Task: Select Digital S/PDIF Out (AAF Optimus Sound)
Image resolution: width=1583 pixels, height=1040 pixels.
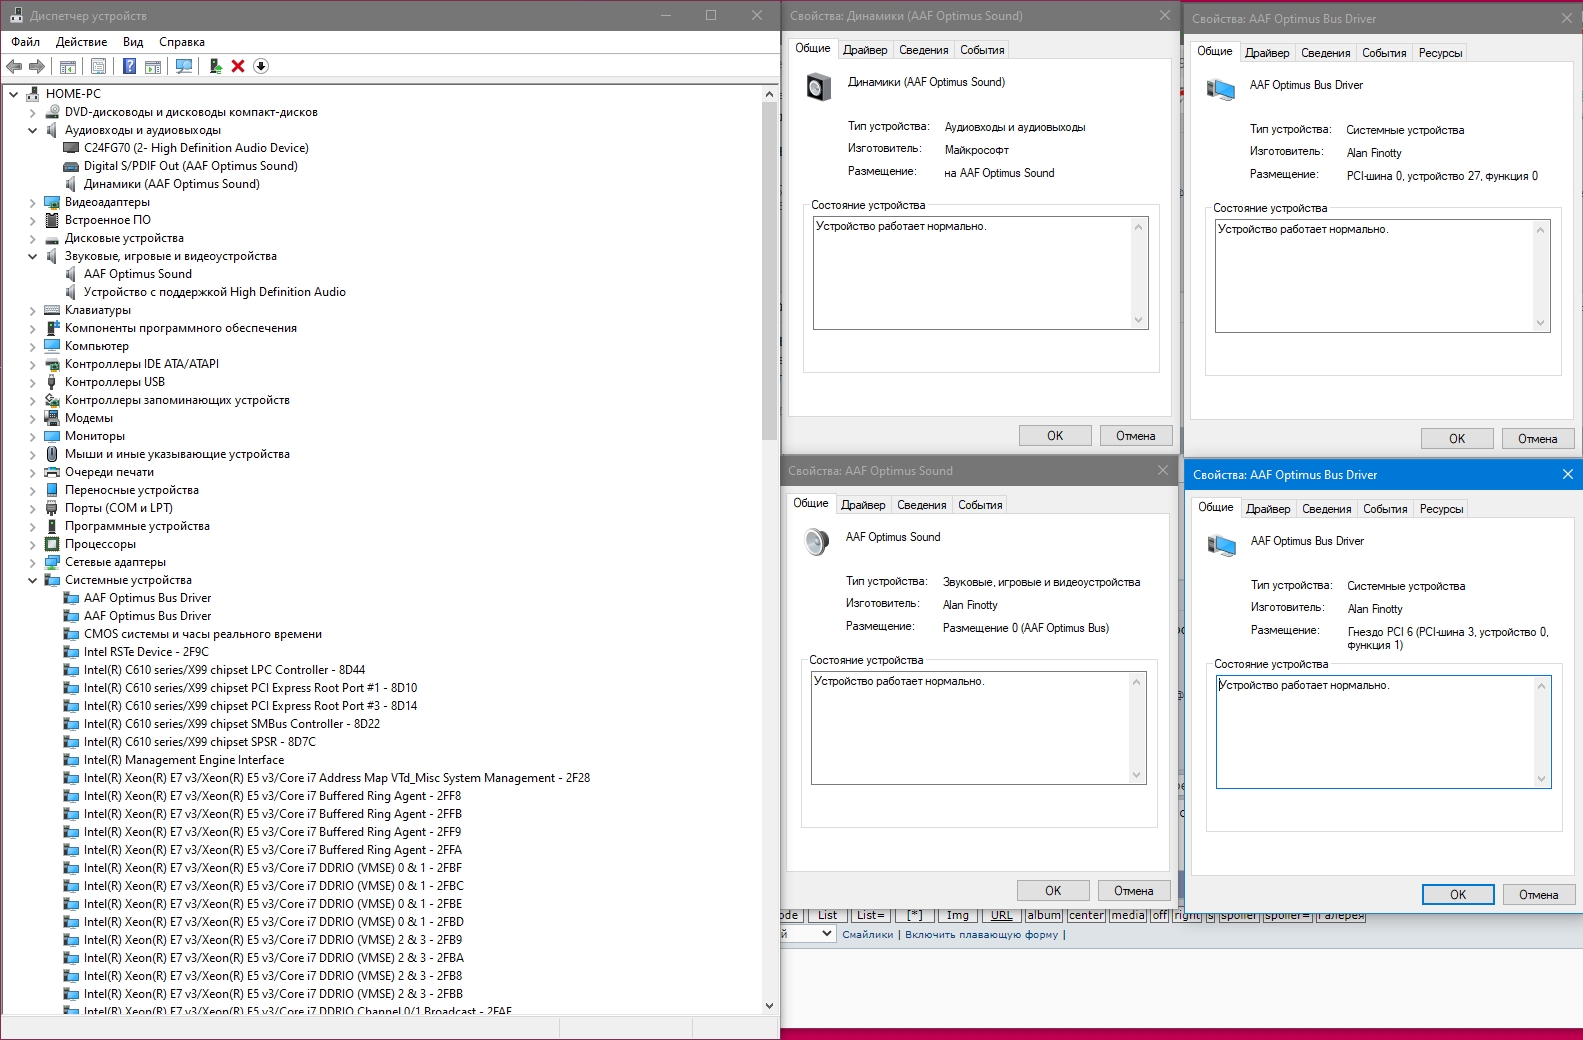Action: (x=190, y=166)
